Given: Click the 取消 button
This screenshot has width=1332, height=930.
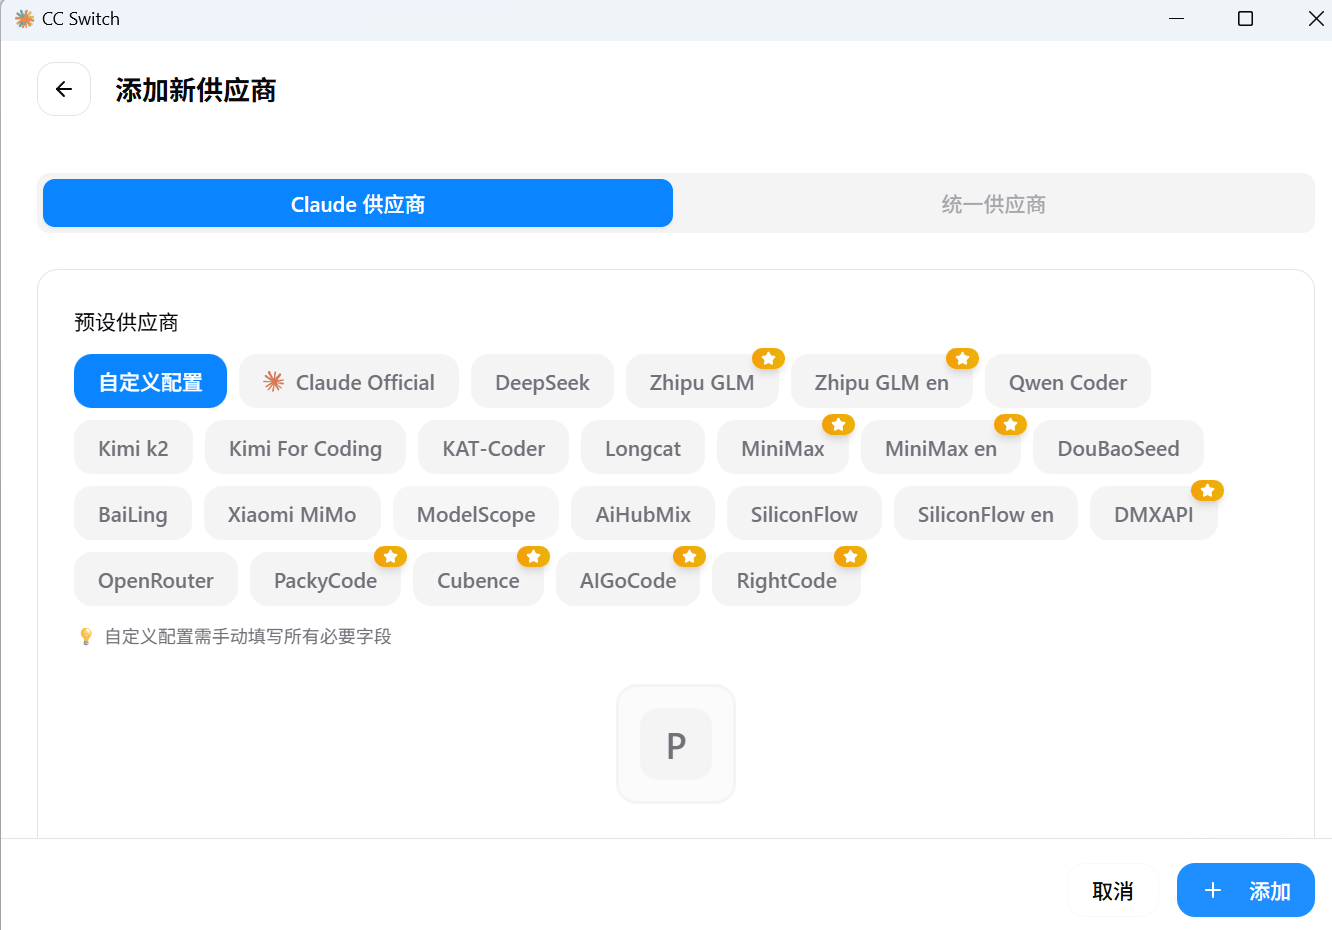Looking at the screenshot, I should coord(1112,890).
